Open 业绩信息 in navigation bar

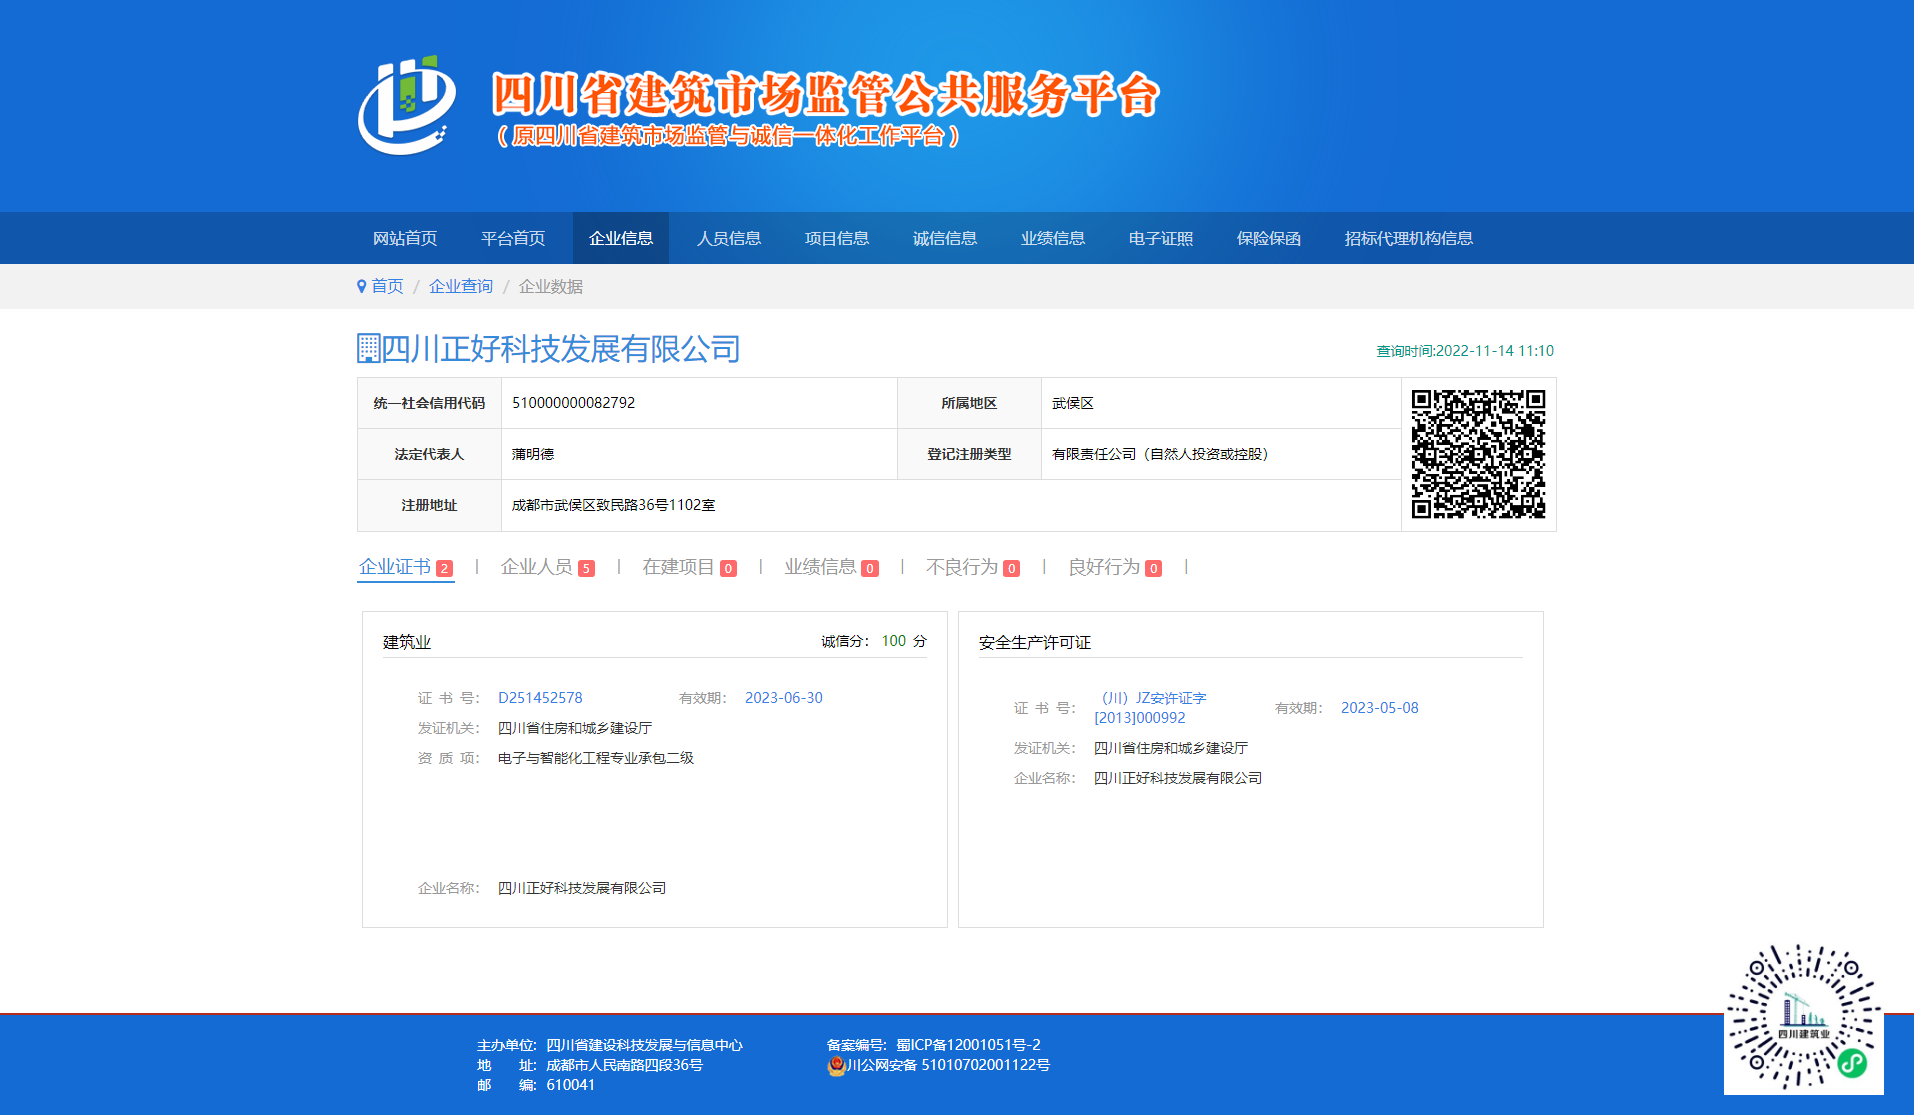pyautogui.click(x=1053, y=238)
